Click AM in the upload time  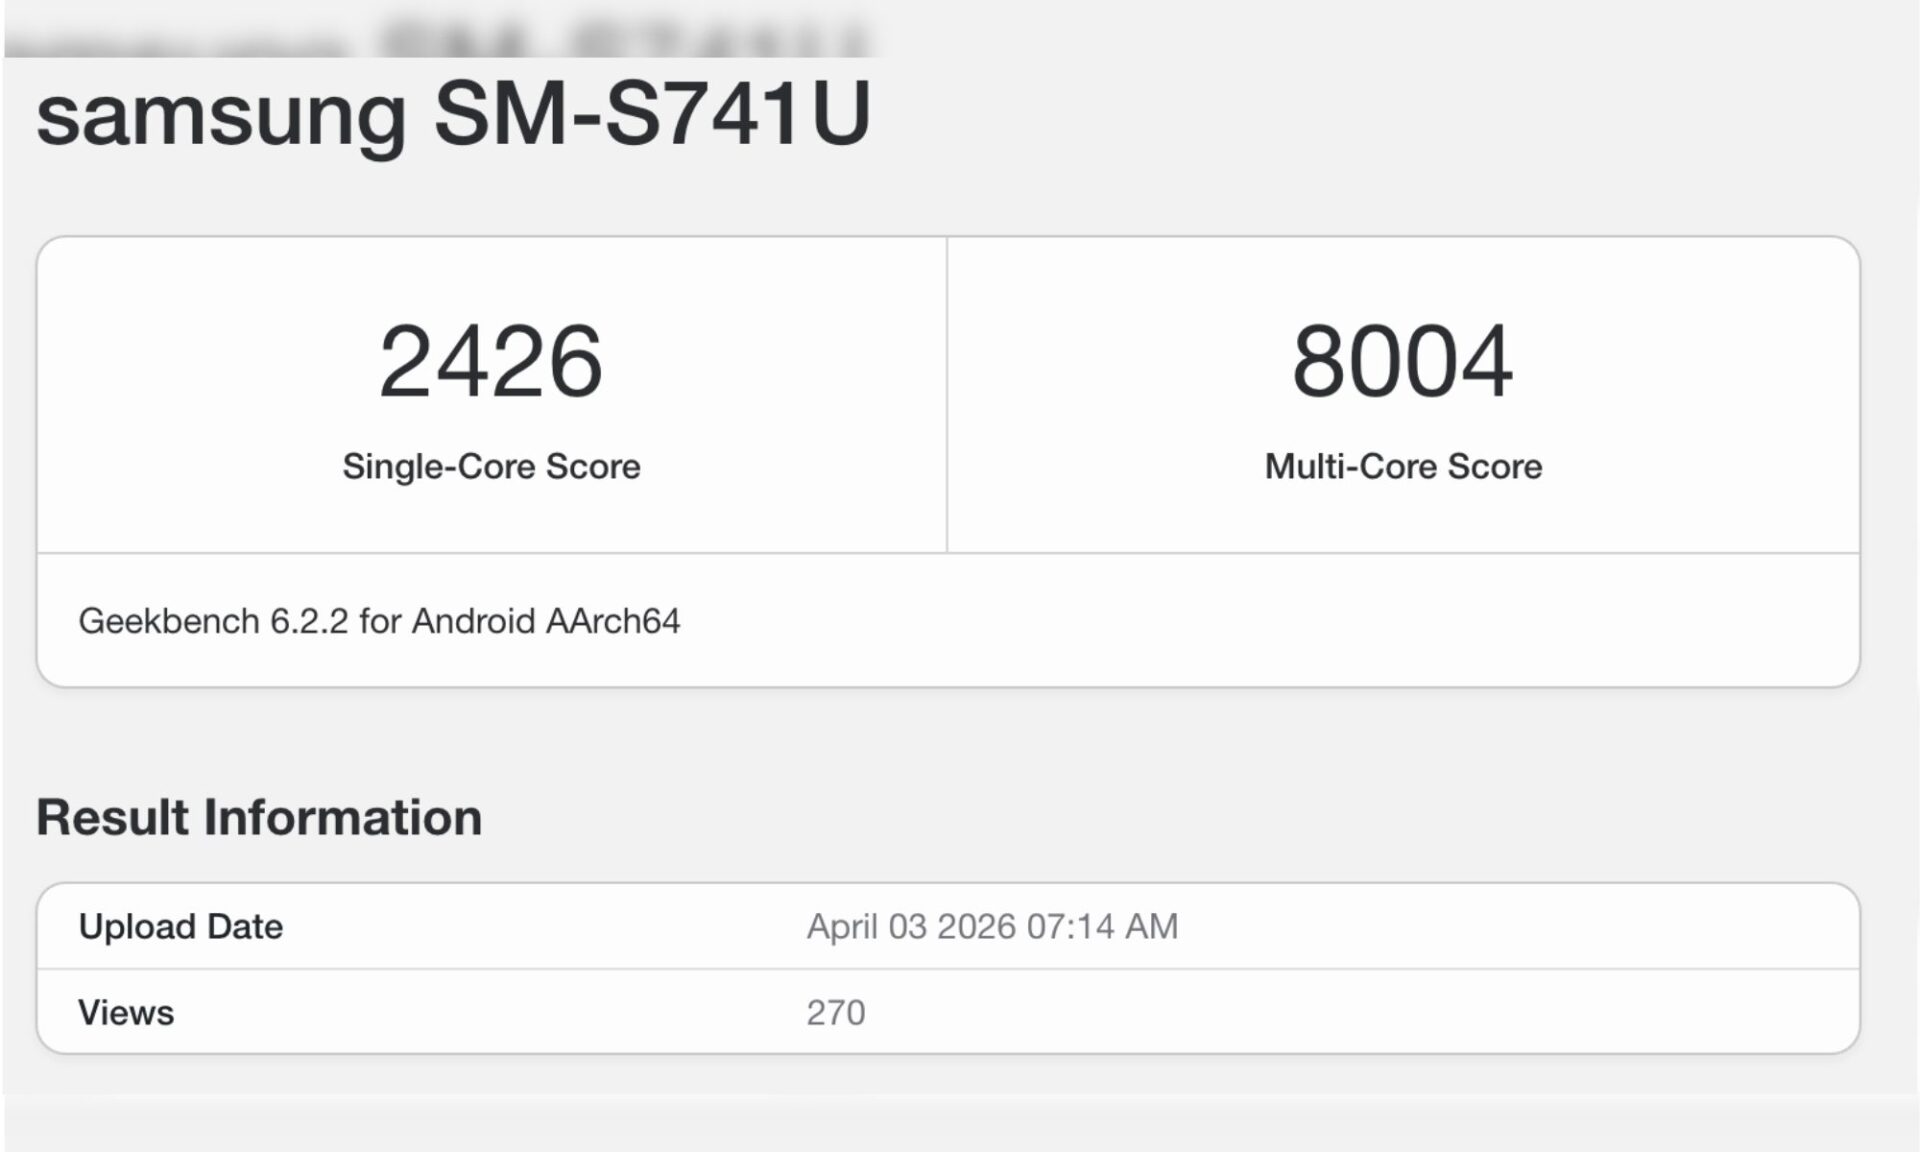1152,926
